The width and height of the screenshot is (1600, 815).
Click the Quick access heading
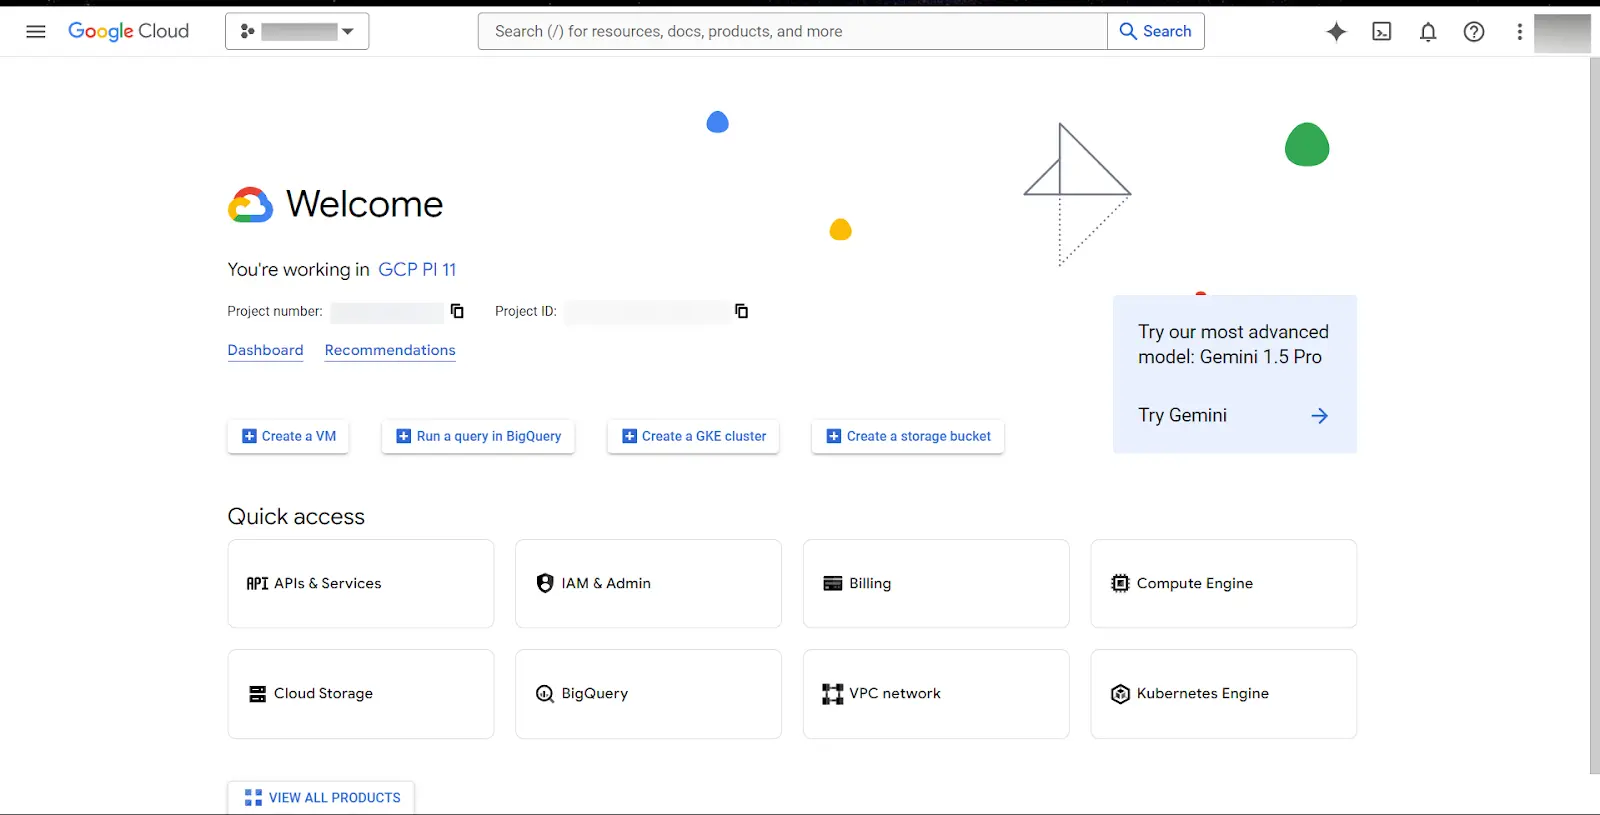296,516
